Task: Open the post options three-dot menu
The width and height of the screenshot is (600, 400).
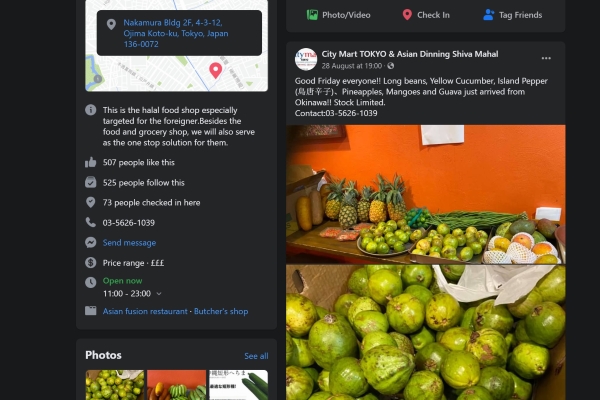Action: (546, 58)
